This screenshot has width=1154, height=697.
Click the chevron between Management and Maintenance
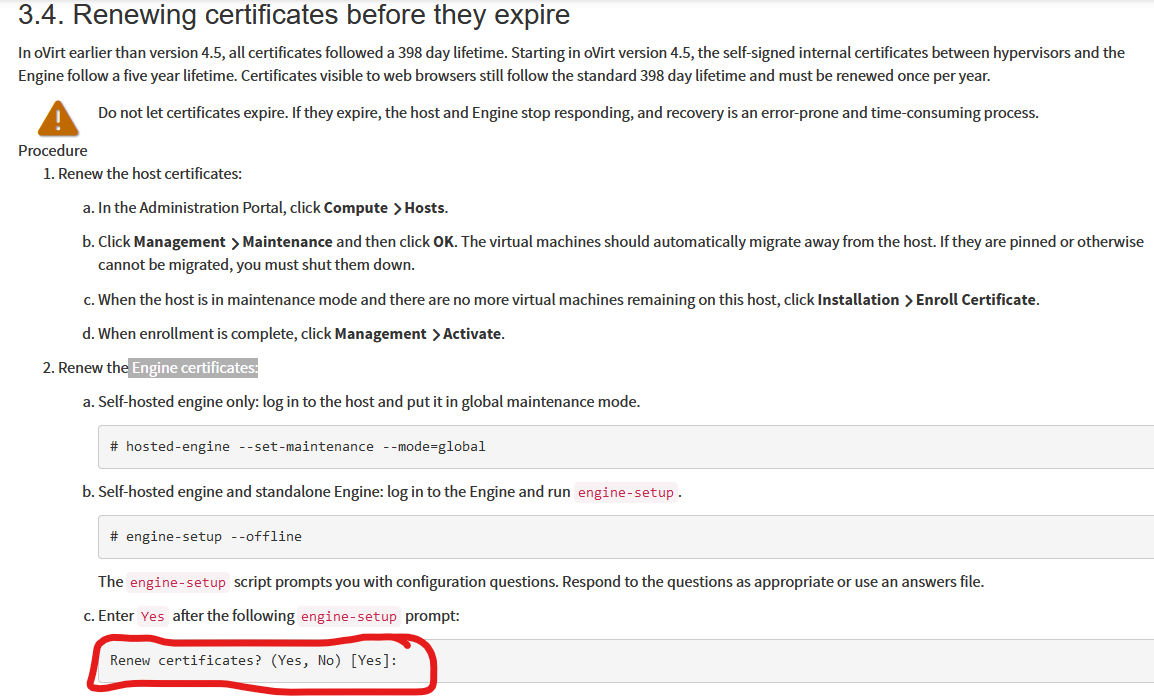pyautogui.click(x=234, y=242)
